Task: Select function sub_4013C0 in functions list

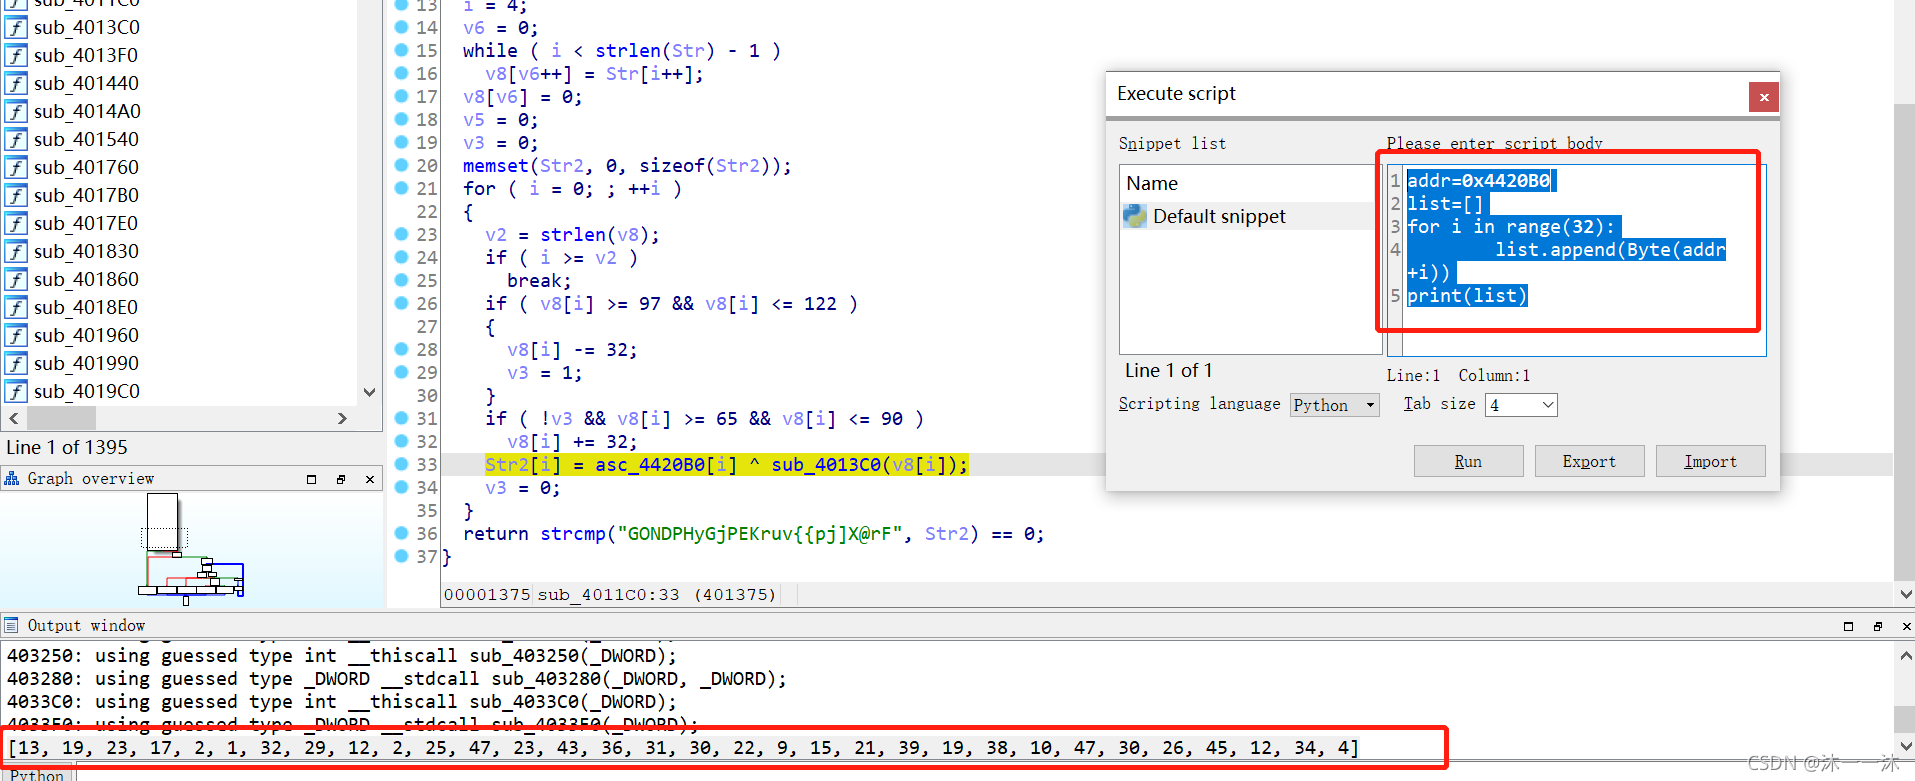Action: (87, 27)
